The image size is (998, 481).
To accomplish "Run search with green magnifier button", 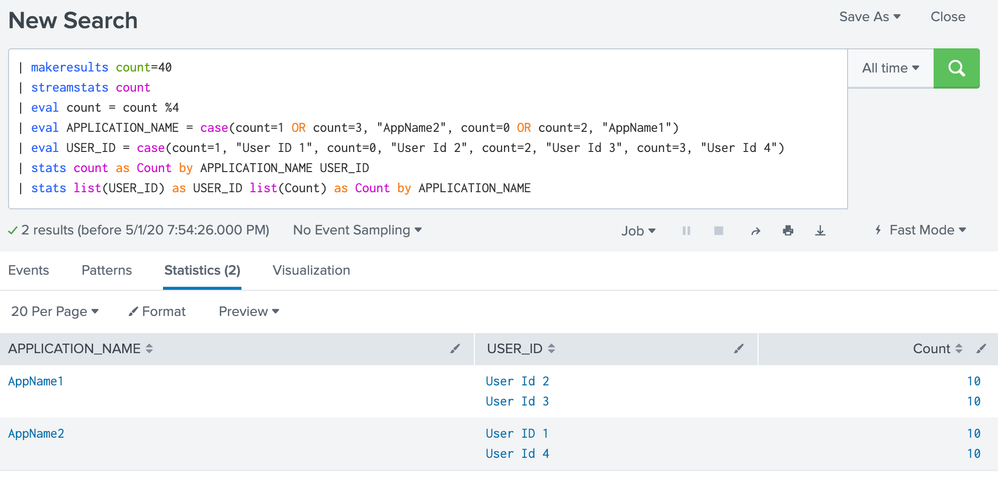I will tap(956, 68).
